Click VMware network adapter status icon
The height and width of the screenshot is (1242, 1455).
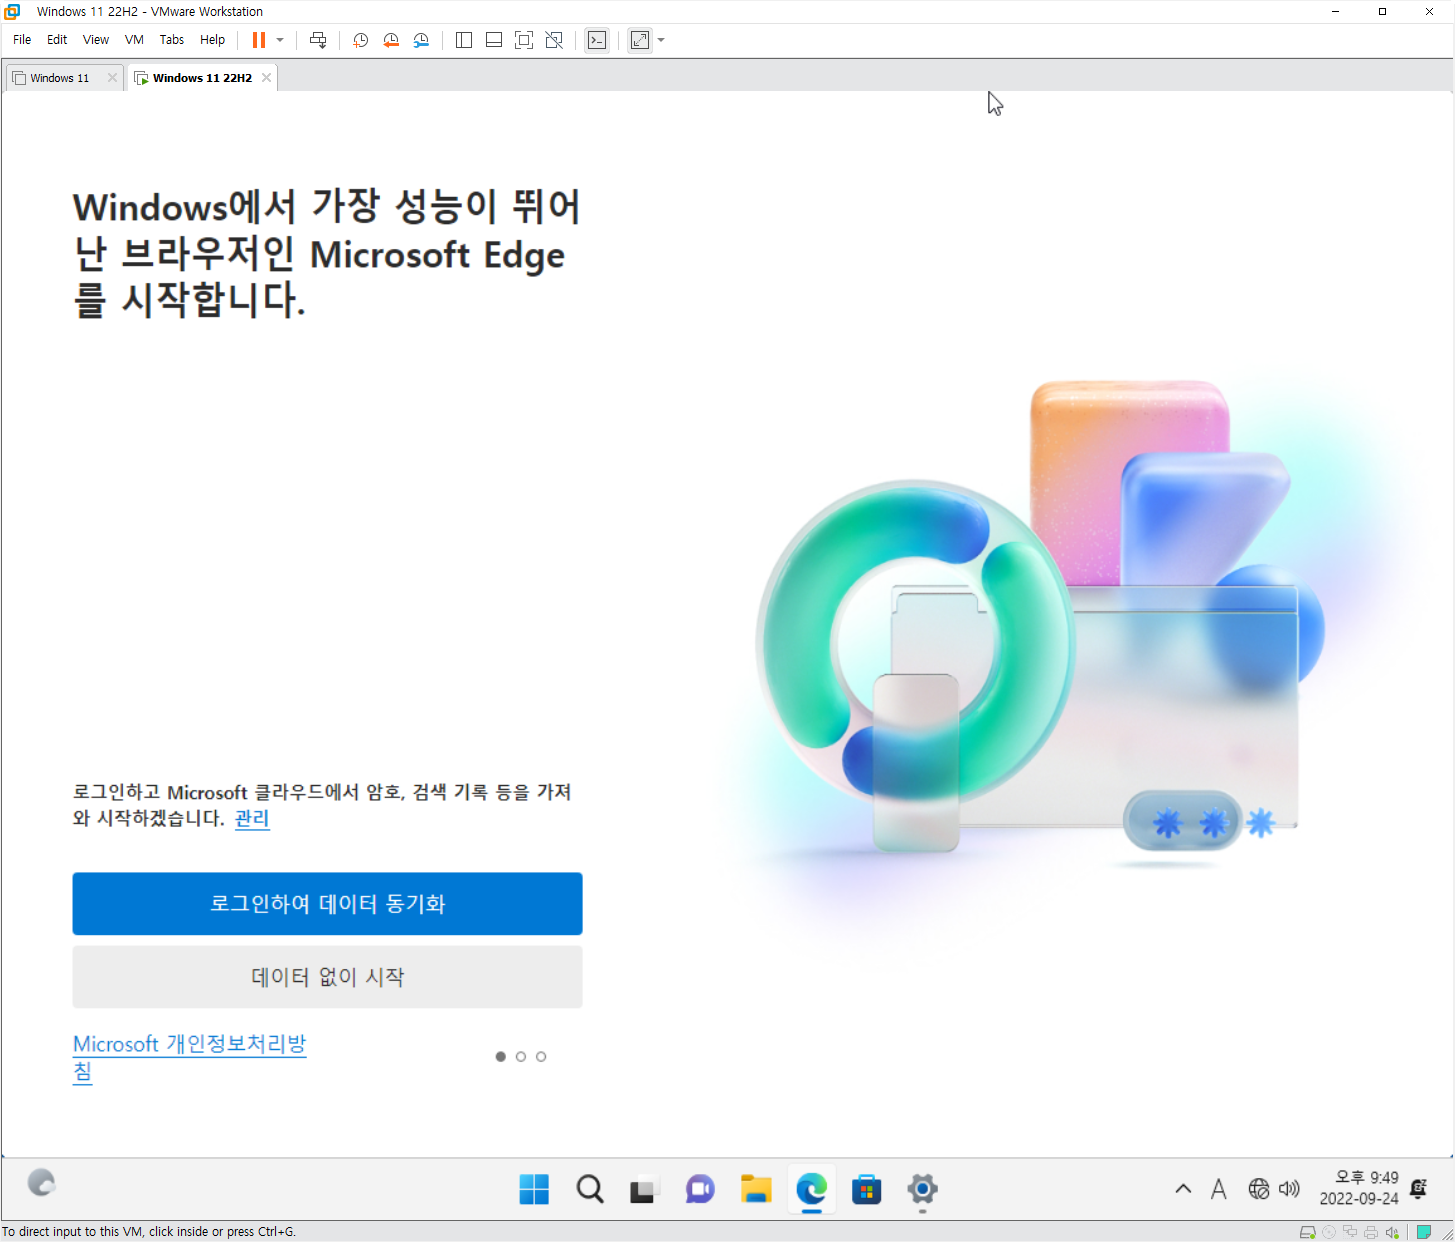[1350, 1232]
